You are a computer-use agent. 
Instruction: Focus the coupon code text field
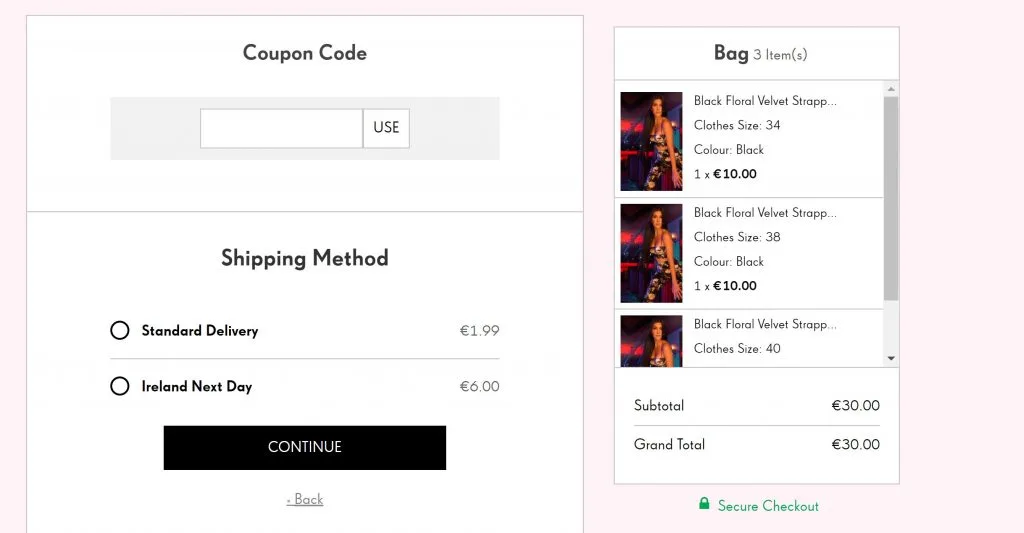[x=281, y=128]
